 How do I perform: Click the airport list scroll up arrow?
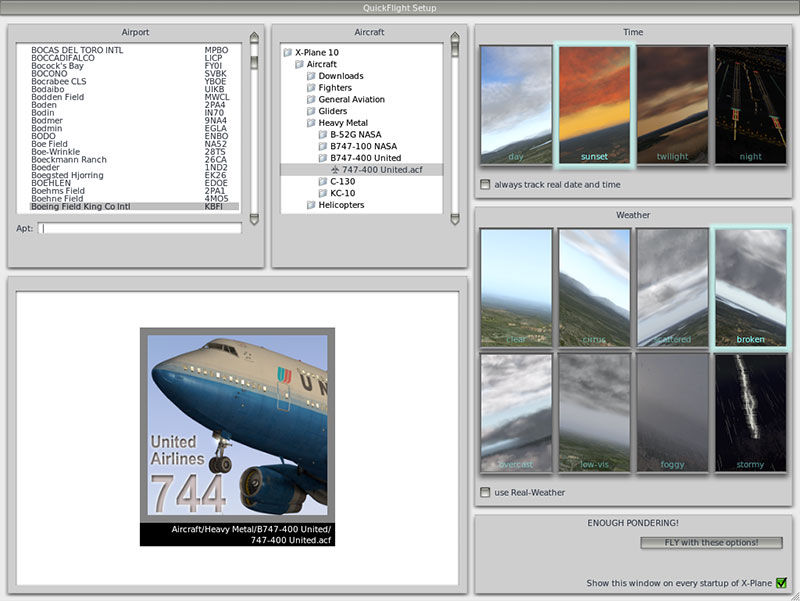point(254,38)
